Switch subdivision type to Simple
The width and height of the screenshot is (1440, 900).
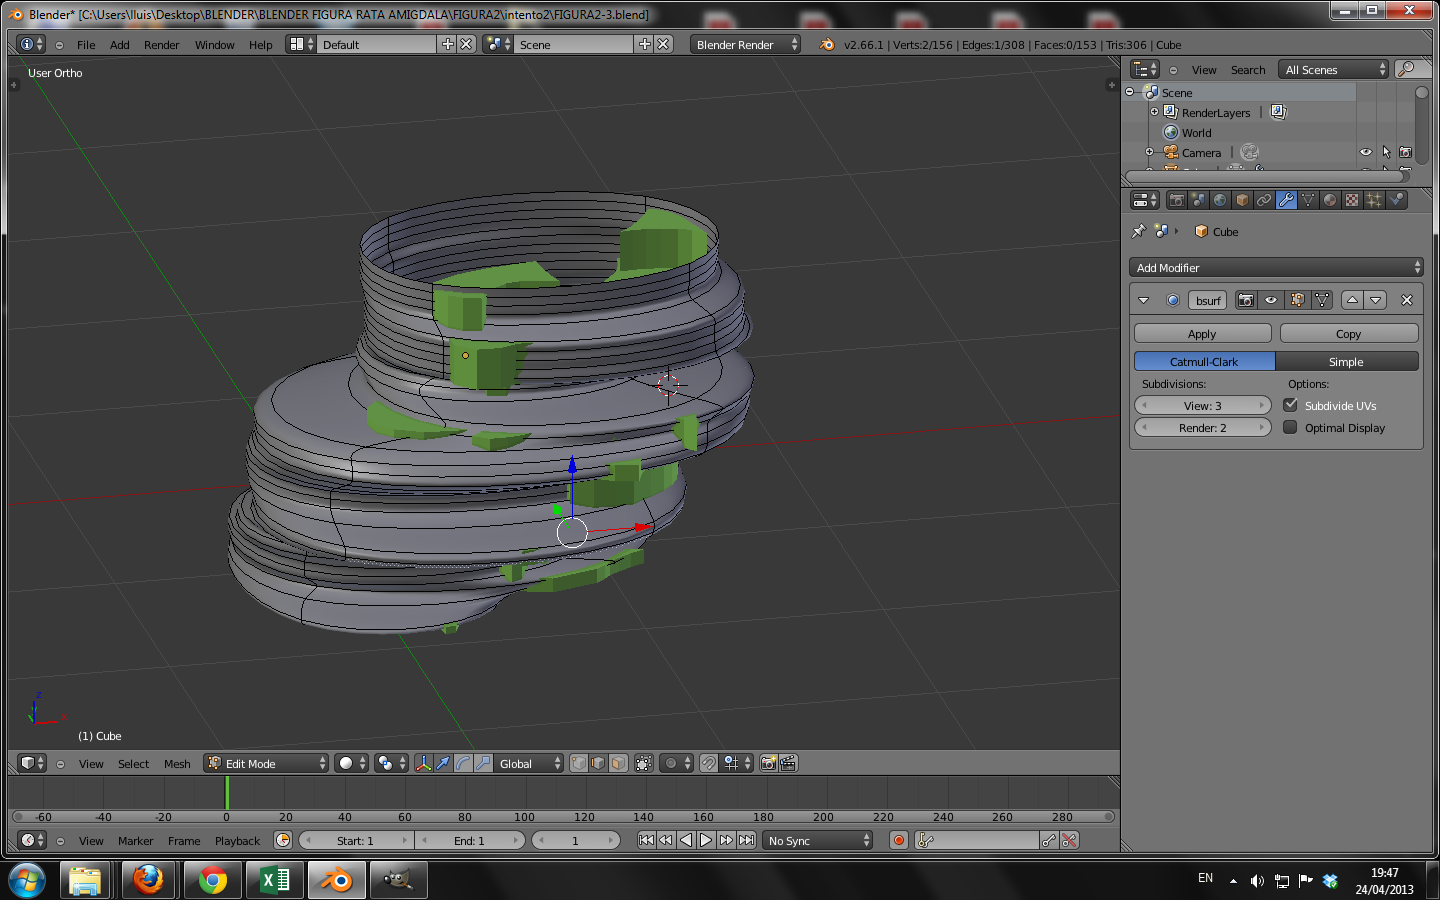(1346, 362)
